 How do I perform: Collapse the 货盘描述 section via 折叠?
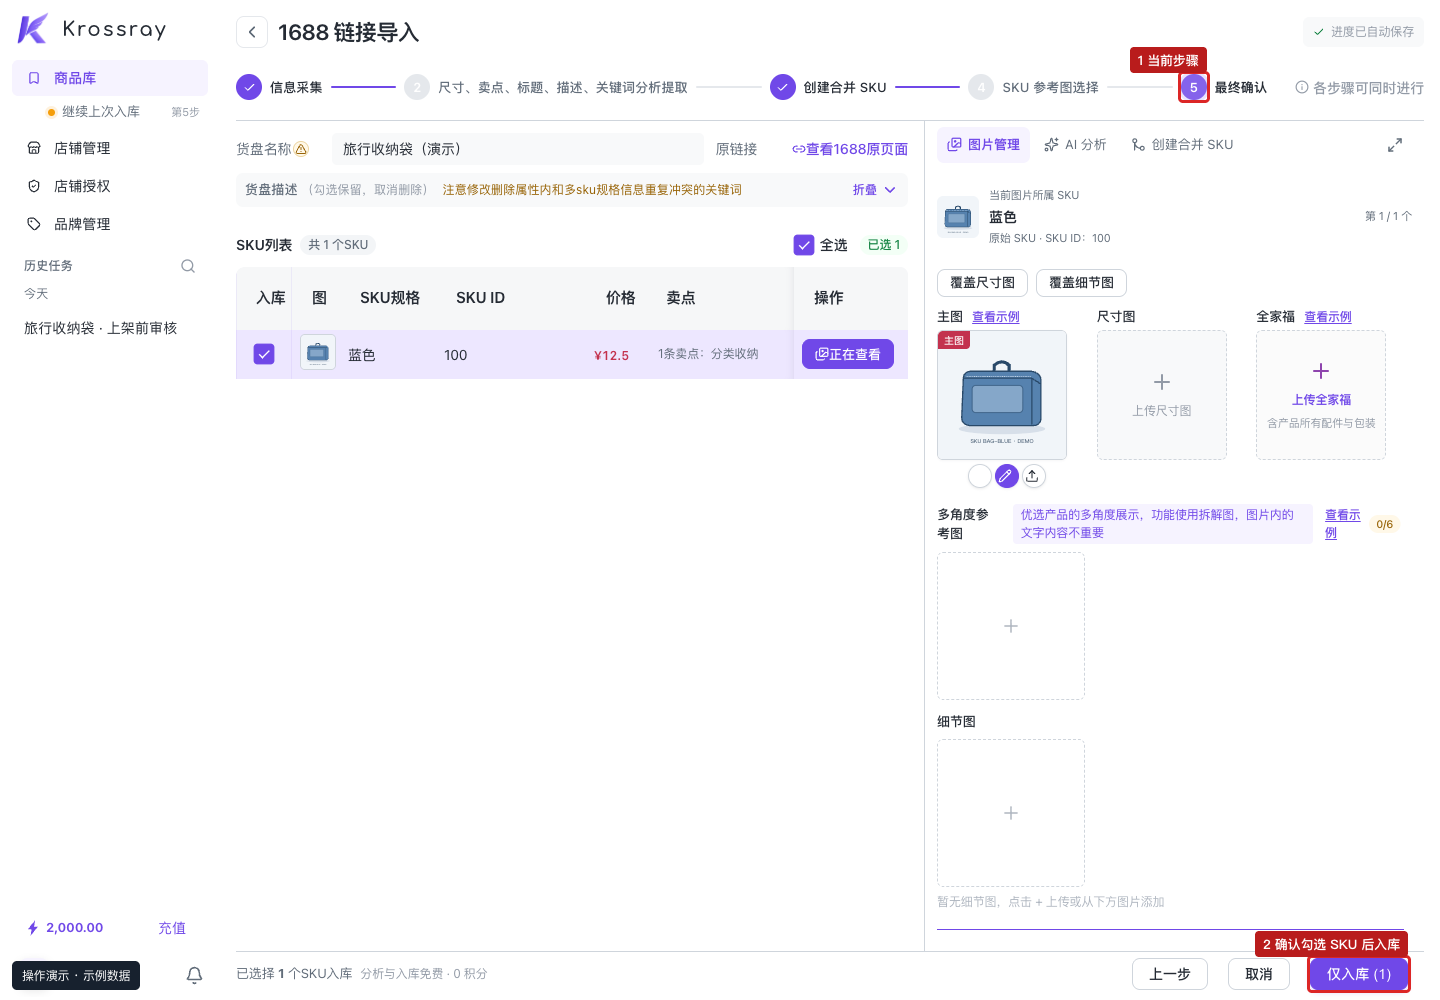pos(875,190)
